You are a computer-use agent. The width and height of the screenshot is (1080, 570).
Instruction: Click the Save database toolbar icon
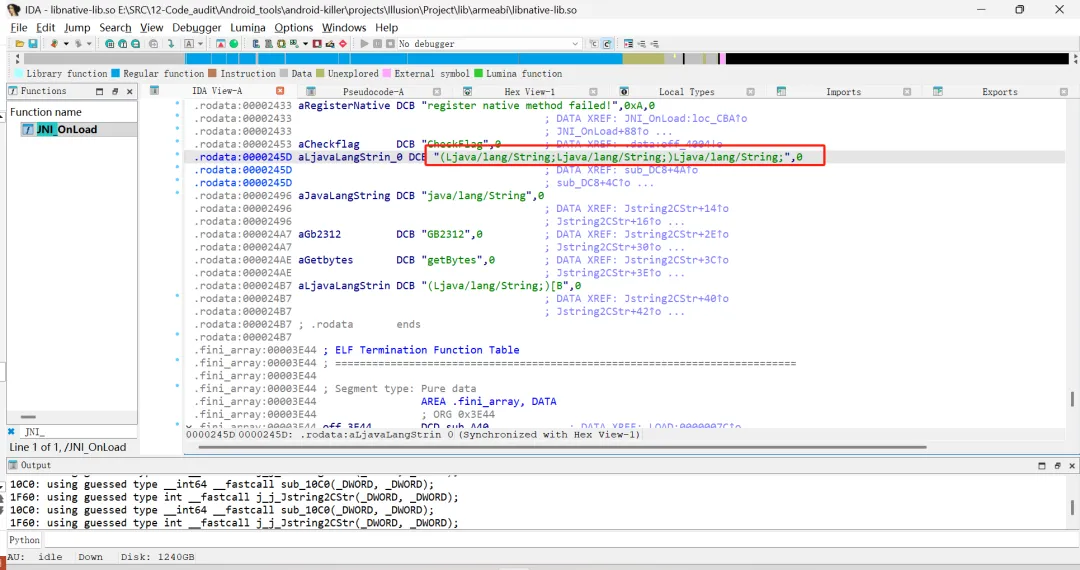point(32,43)
